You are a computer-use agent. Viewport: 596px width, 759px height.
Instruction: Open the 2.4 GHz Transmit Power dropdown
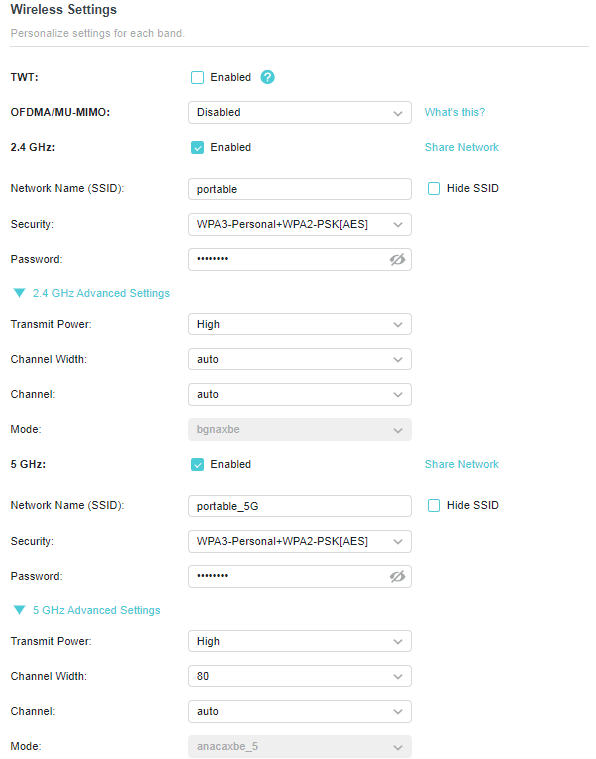[x=300, y=324]
